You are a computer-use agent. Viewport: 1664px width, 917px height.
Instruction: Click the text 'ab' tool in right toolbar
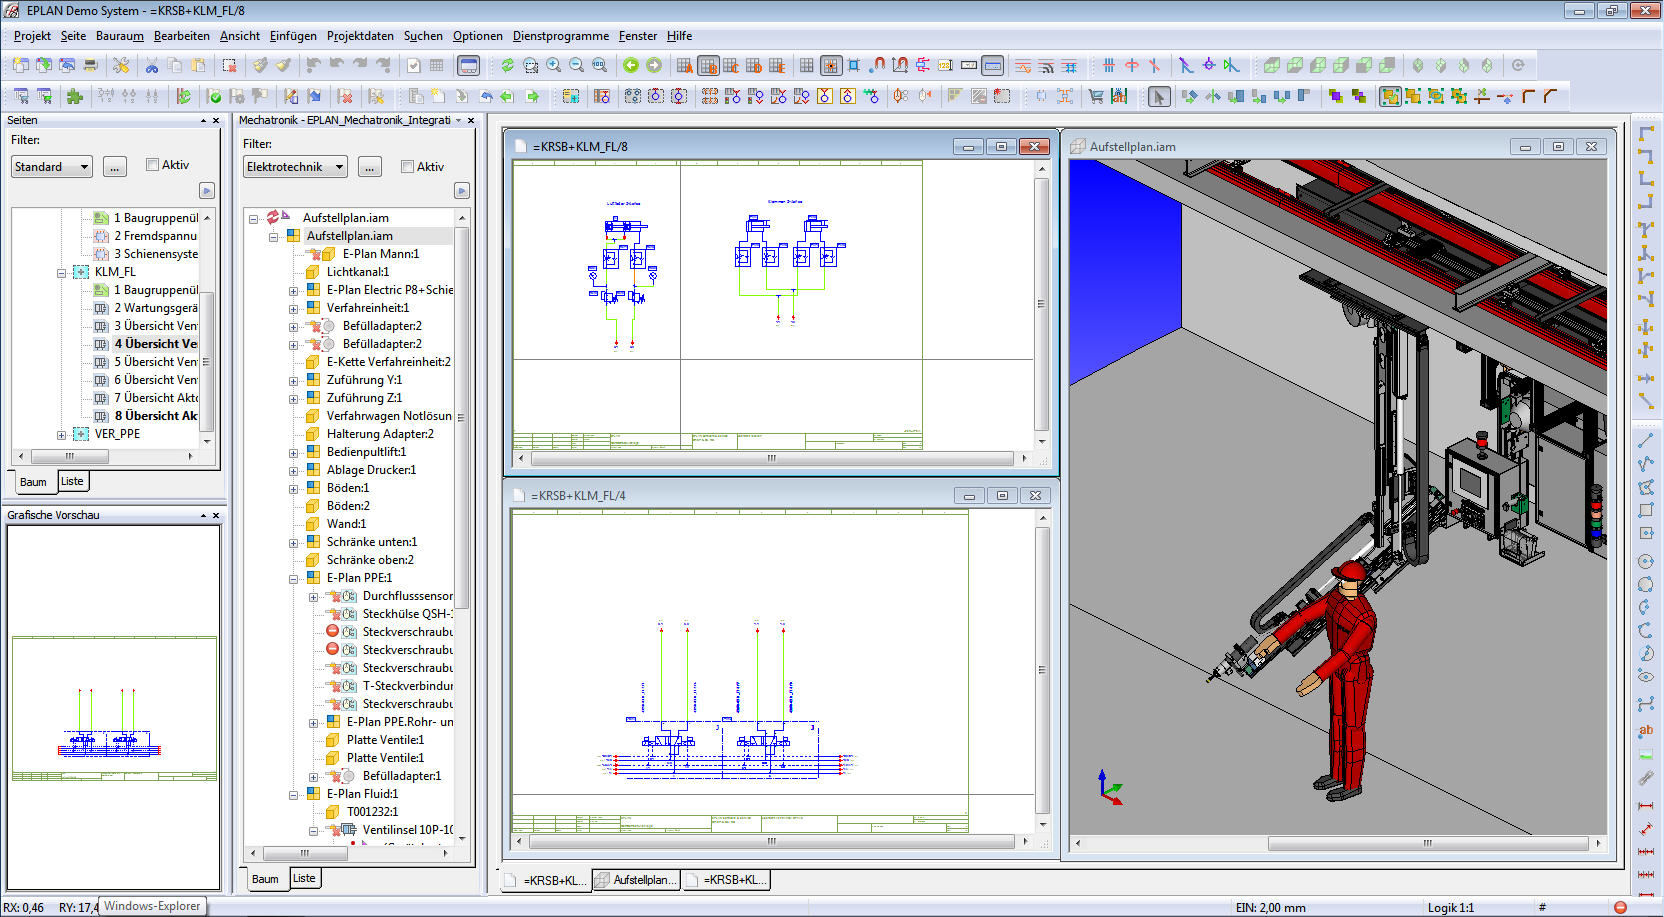point(1646,730)
